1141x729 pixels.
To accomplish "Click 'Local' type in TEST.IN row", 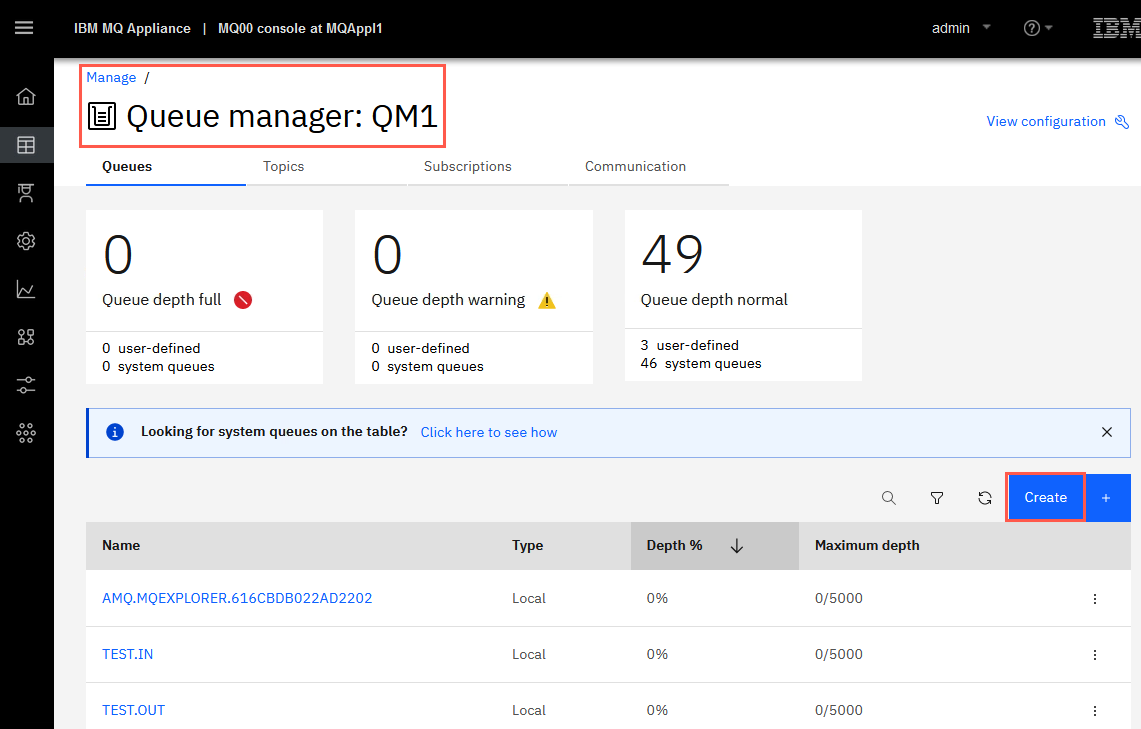I will [528, 654].
